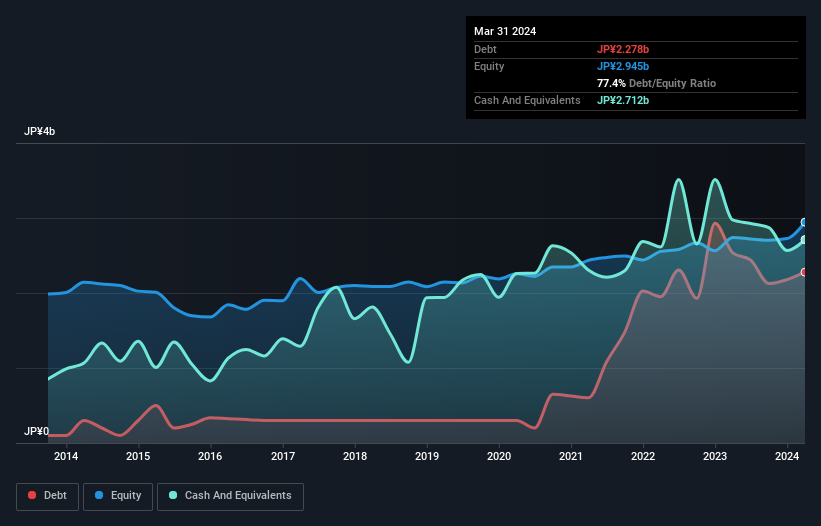The height and width of the screenshot is (526, 821).
Task: Toggle the Debt legend button
Action: click(x=47, y=495)
